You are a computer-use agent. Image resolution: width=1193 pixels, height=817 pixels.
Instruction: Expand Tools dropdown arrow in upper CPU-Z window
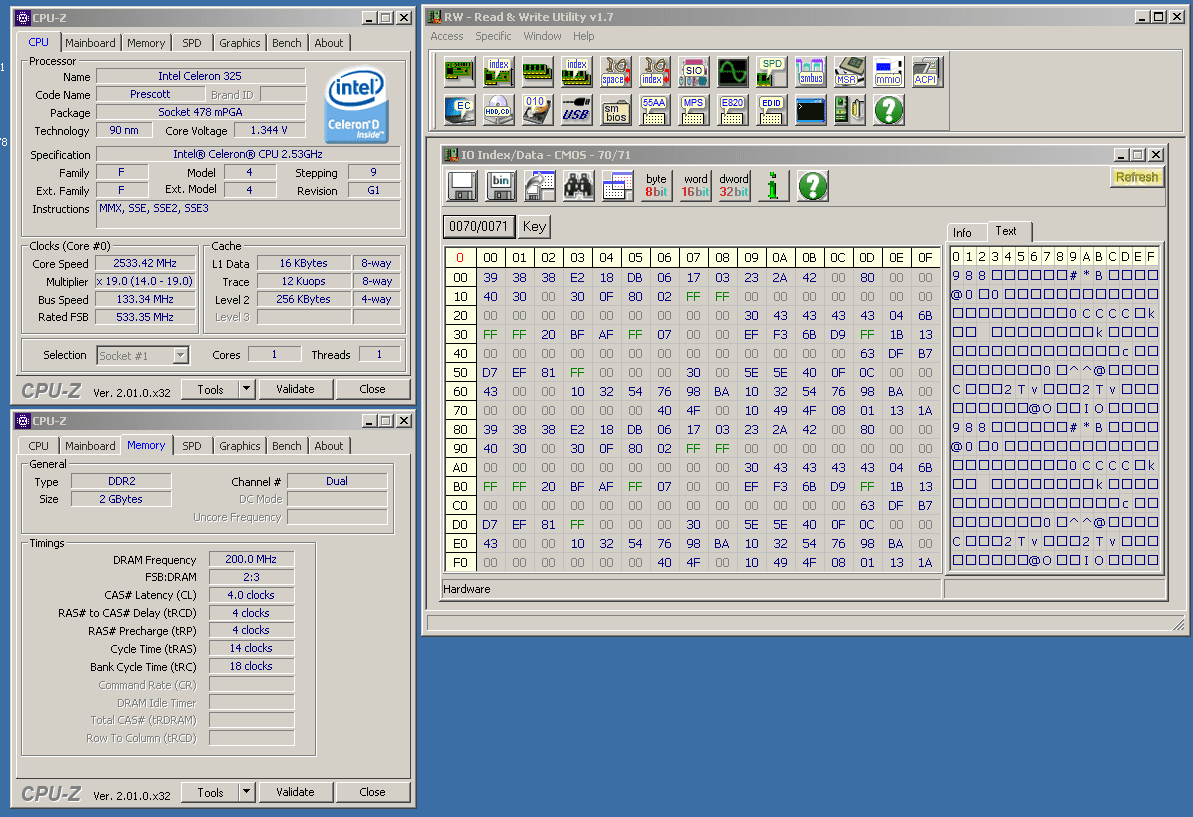246,389
